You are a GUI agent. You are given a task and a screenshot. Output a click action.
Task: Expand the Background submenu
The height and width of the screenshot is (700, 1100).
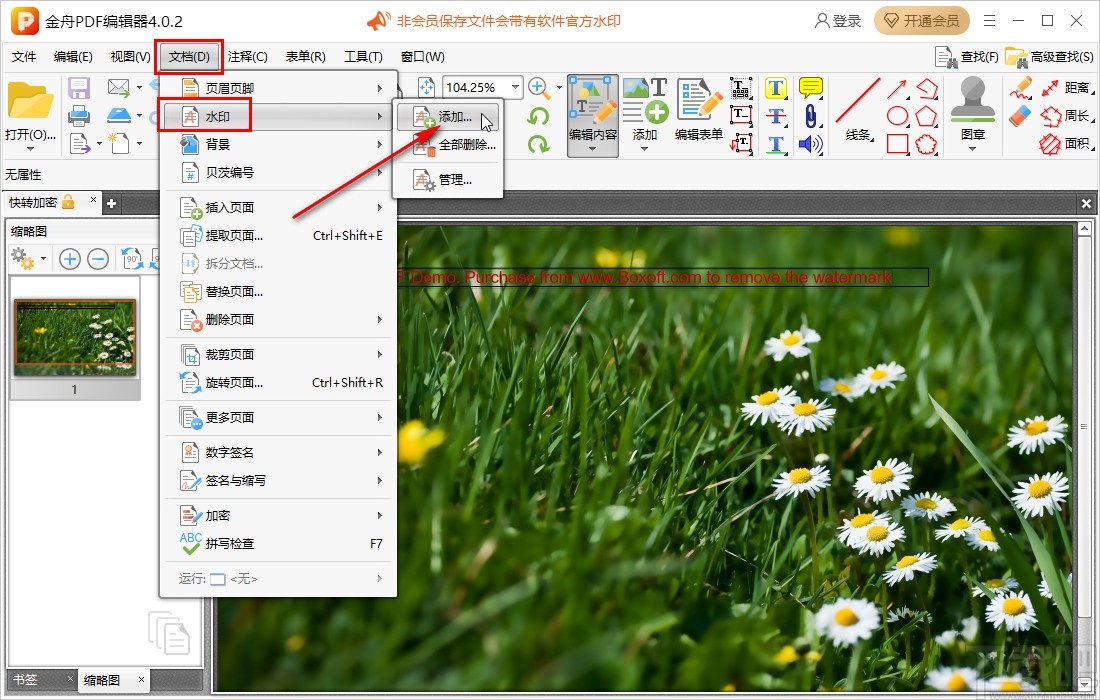(x=281, y=144)
